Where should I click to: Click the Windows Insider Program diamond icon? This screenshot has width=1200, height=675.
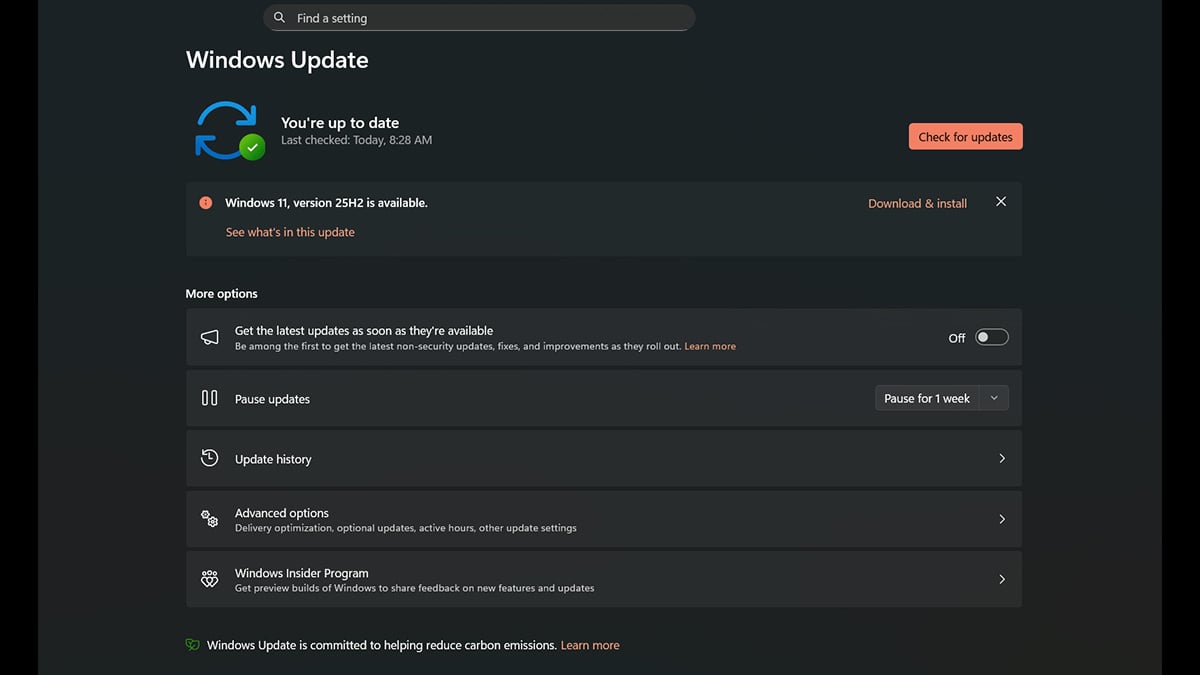(x=209, y=578)
